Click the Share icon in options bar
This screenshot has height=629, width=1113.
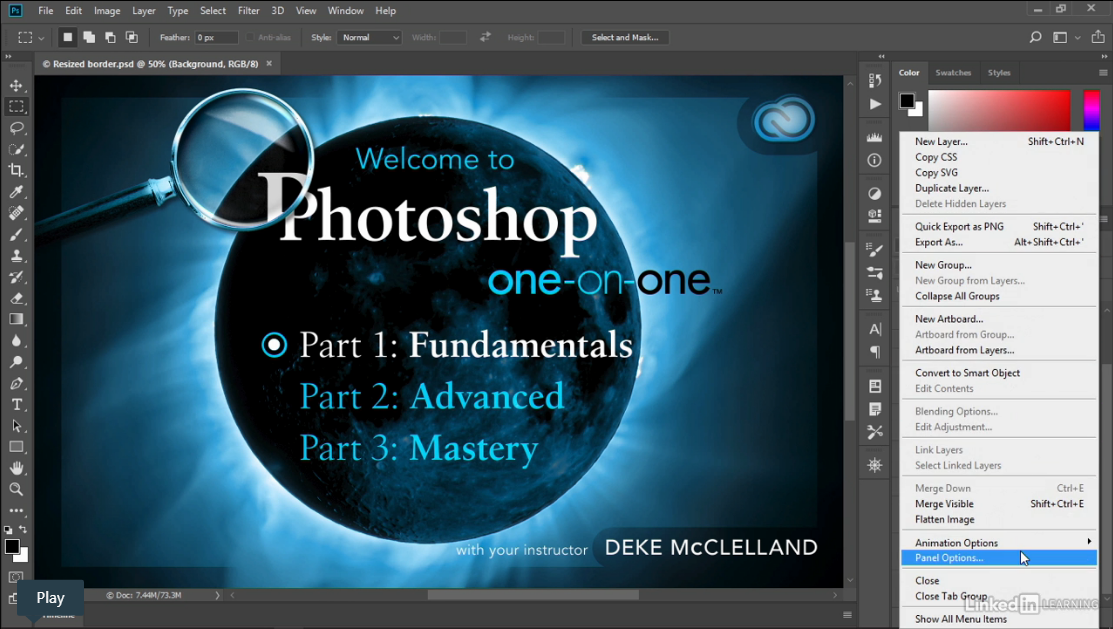tap(1097, 37)
